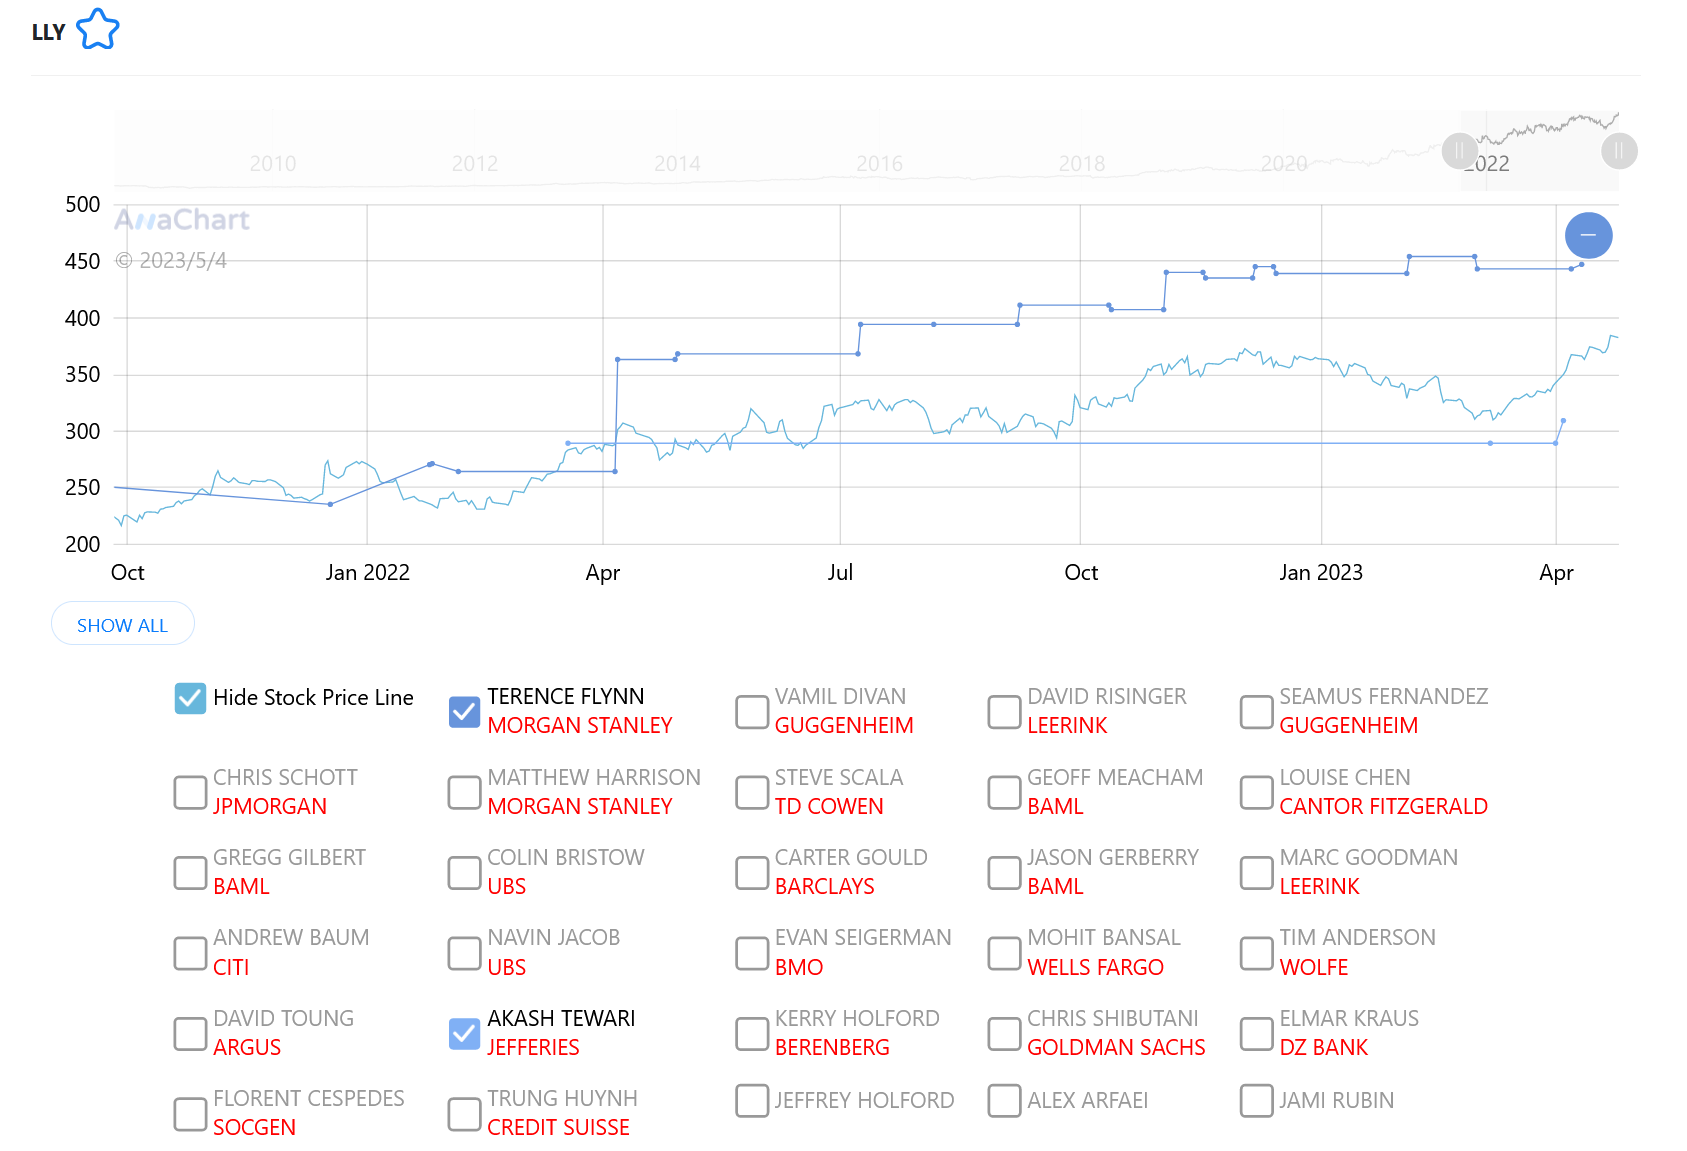Check David Risinger Leerink
The width and height of the screenshot is (1687, 1151).
click(x=1004, y=712)
